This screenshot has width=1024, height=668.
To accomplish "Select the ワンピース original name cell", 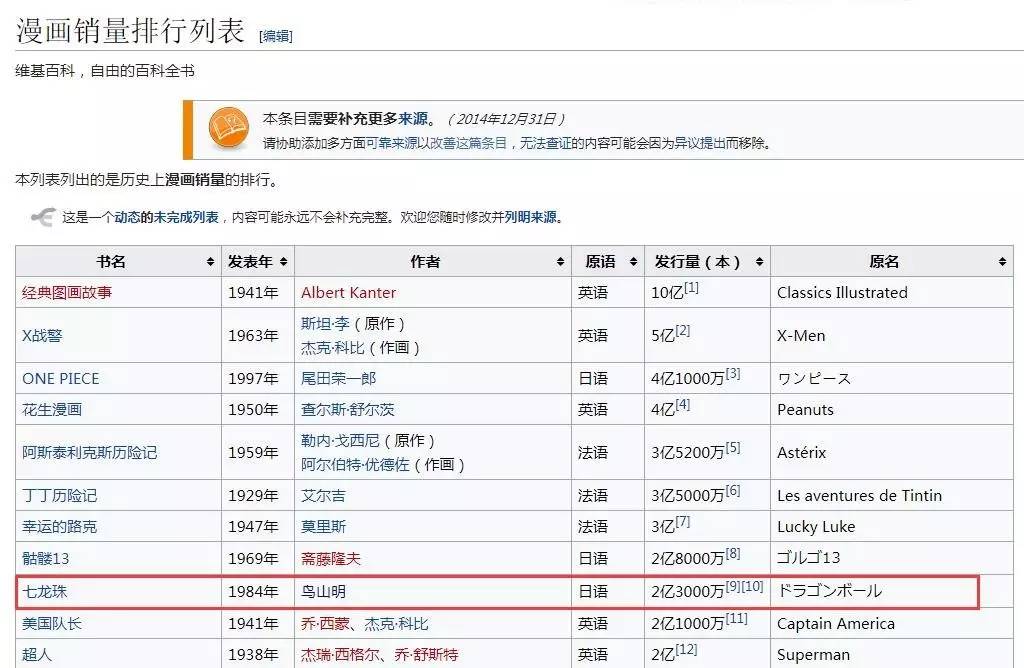I will coord(814,379).
